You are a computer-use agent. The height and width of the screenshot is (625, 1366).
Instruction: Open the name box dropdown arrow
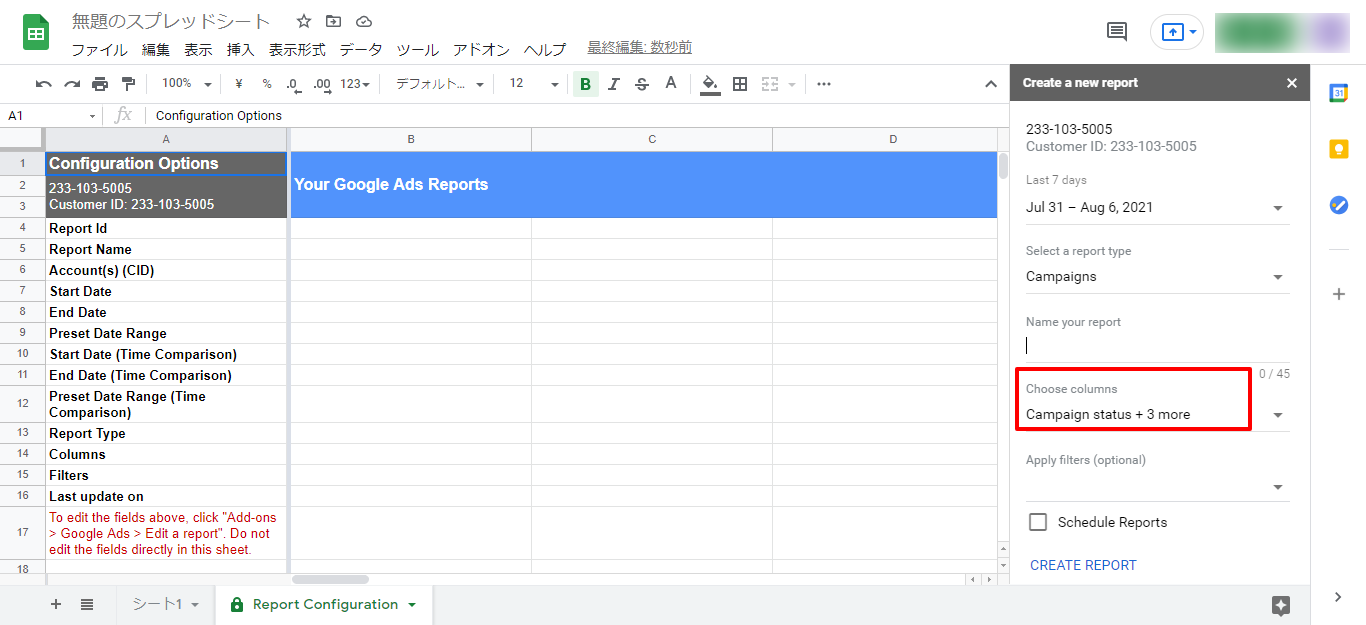[x=93, y=116]
